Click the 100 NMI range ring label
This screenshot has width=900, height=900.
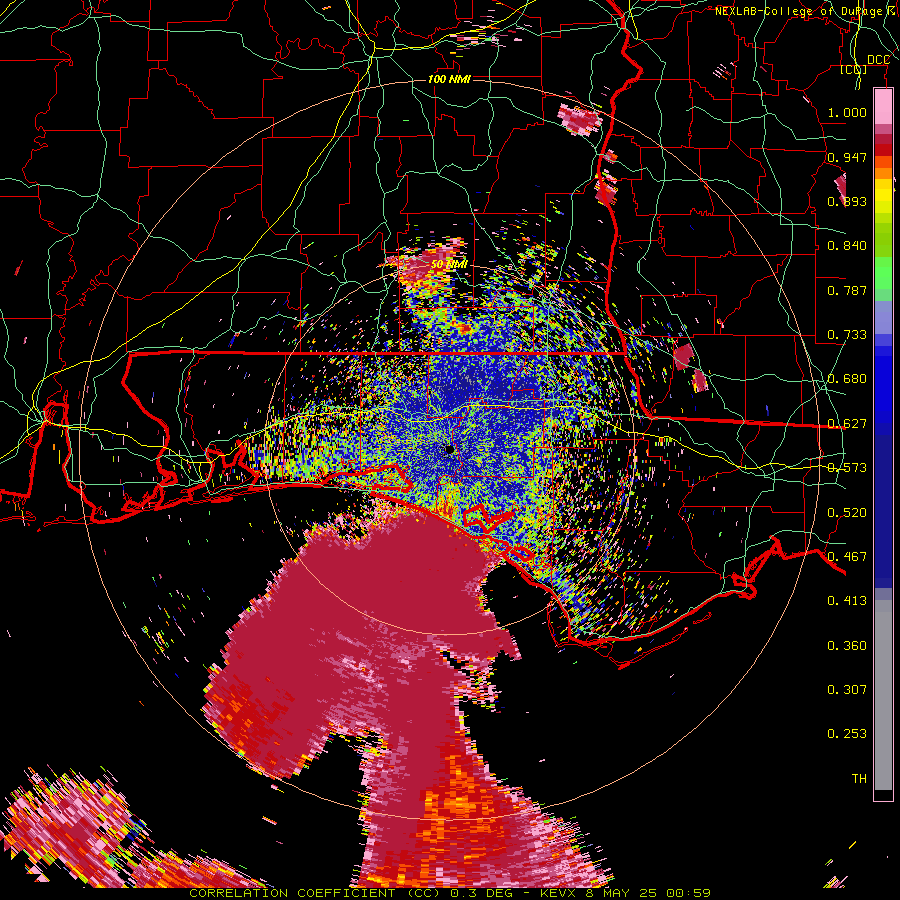(x=449, y=79)
